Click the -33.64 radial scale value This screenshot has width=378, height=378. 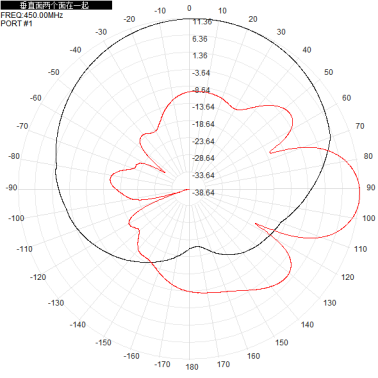(x=203, y=175)
